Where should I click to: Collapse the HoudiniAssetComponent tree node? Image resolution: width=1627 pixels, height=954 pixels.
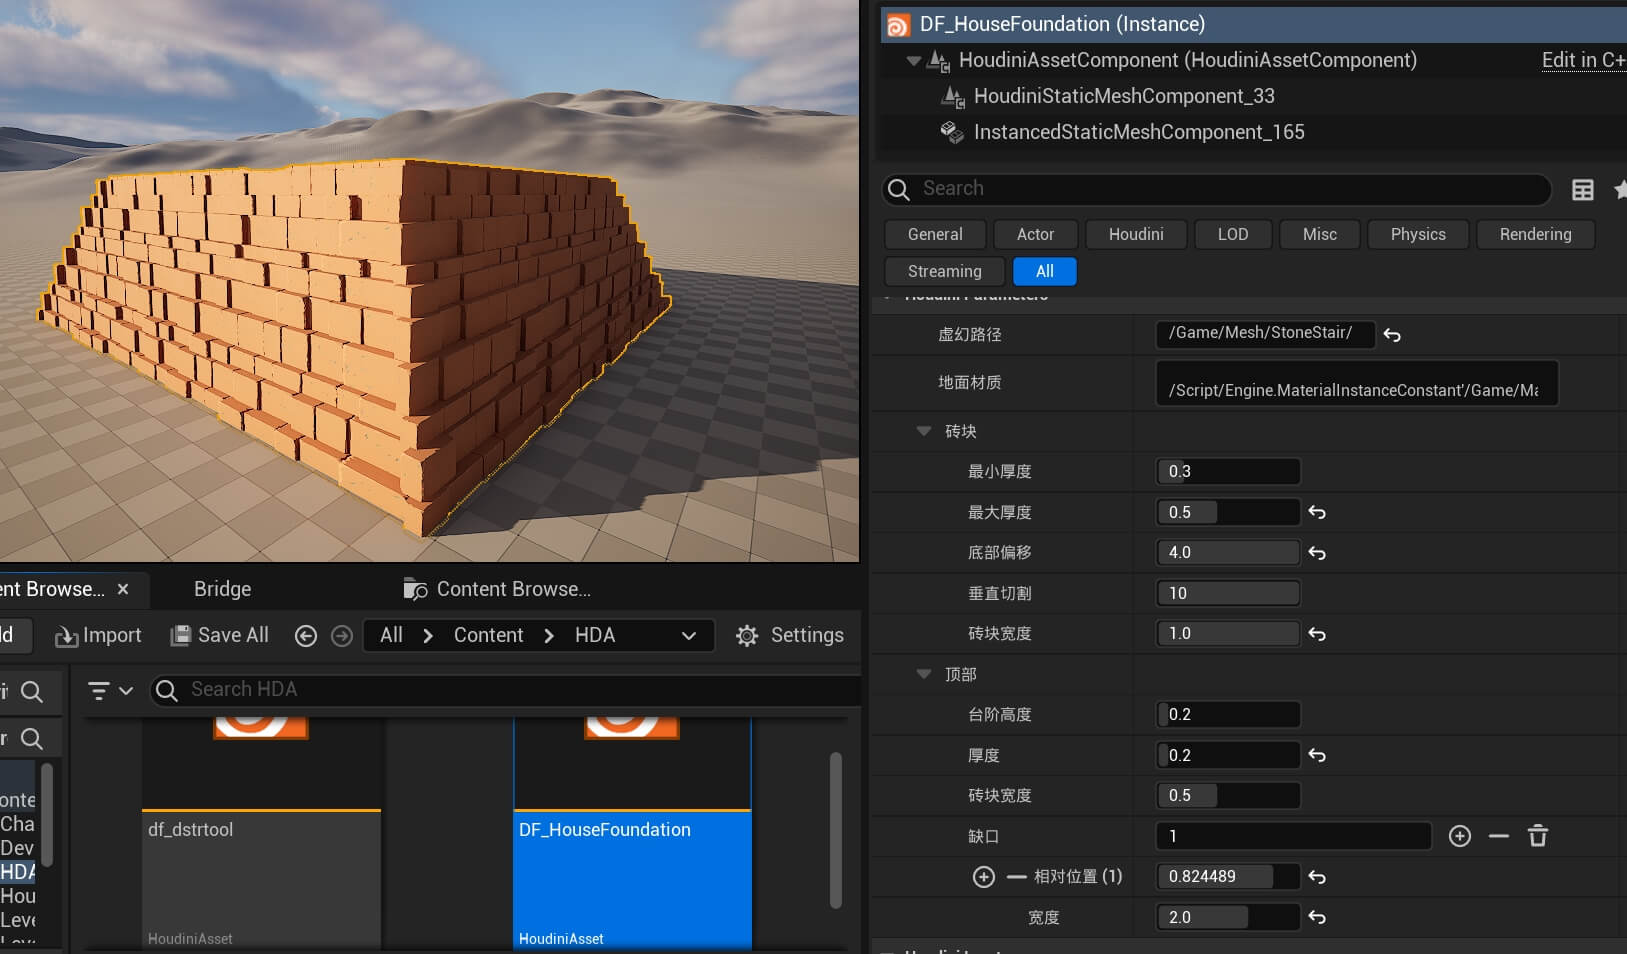click(913, 60)
